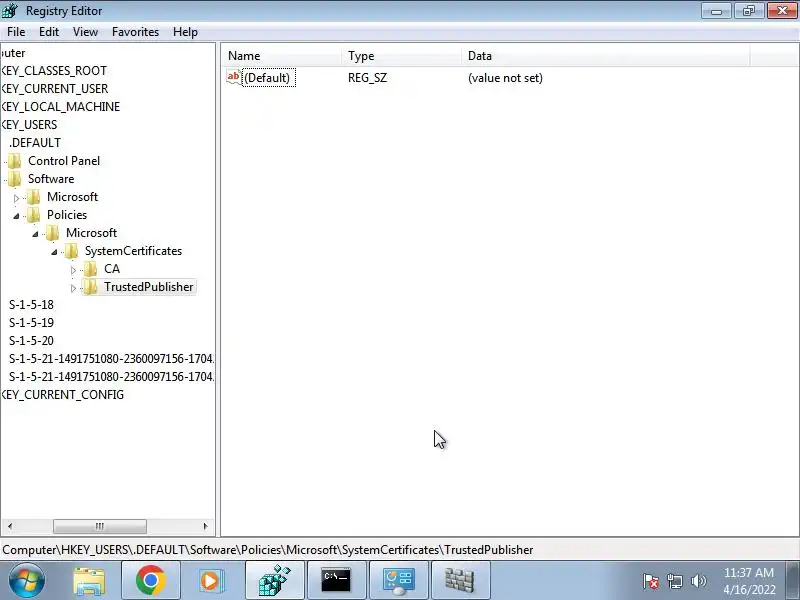800x600 pixels.
Task: Click the Registry Editor title bar icon
Action: pos(10,10)
